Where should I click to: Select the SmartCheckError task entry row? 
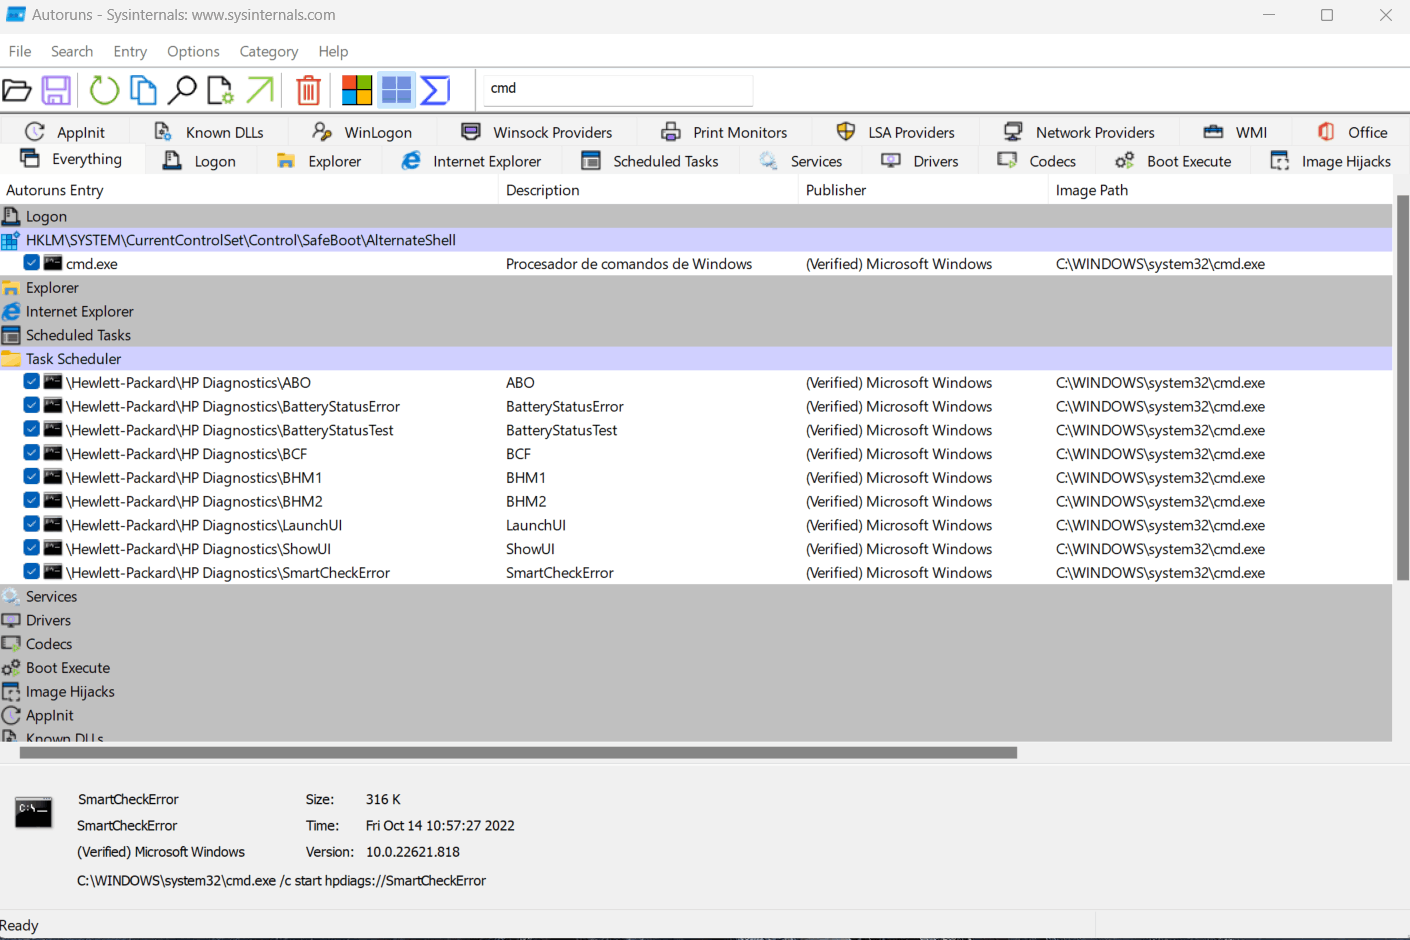click(696, 572)
